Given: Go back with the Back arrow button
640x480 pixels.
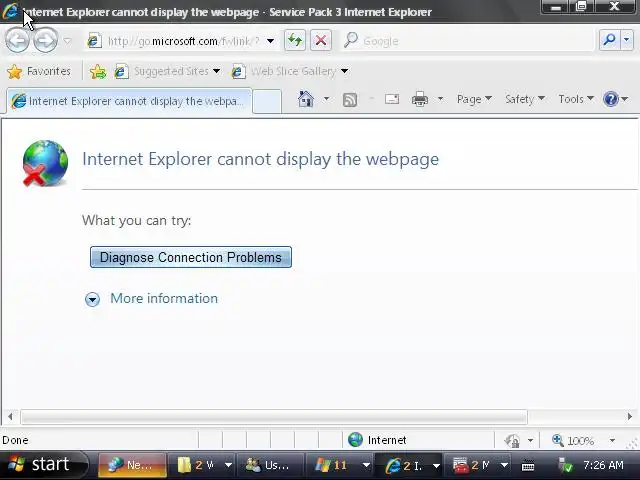Looking at the screenshot, I should tap(17, 40).
